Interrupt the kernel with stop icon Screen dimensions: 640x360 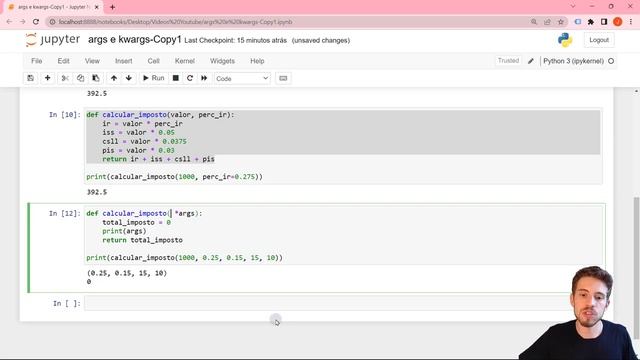(176, 78)
